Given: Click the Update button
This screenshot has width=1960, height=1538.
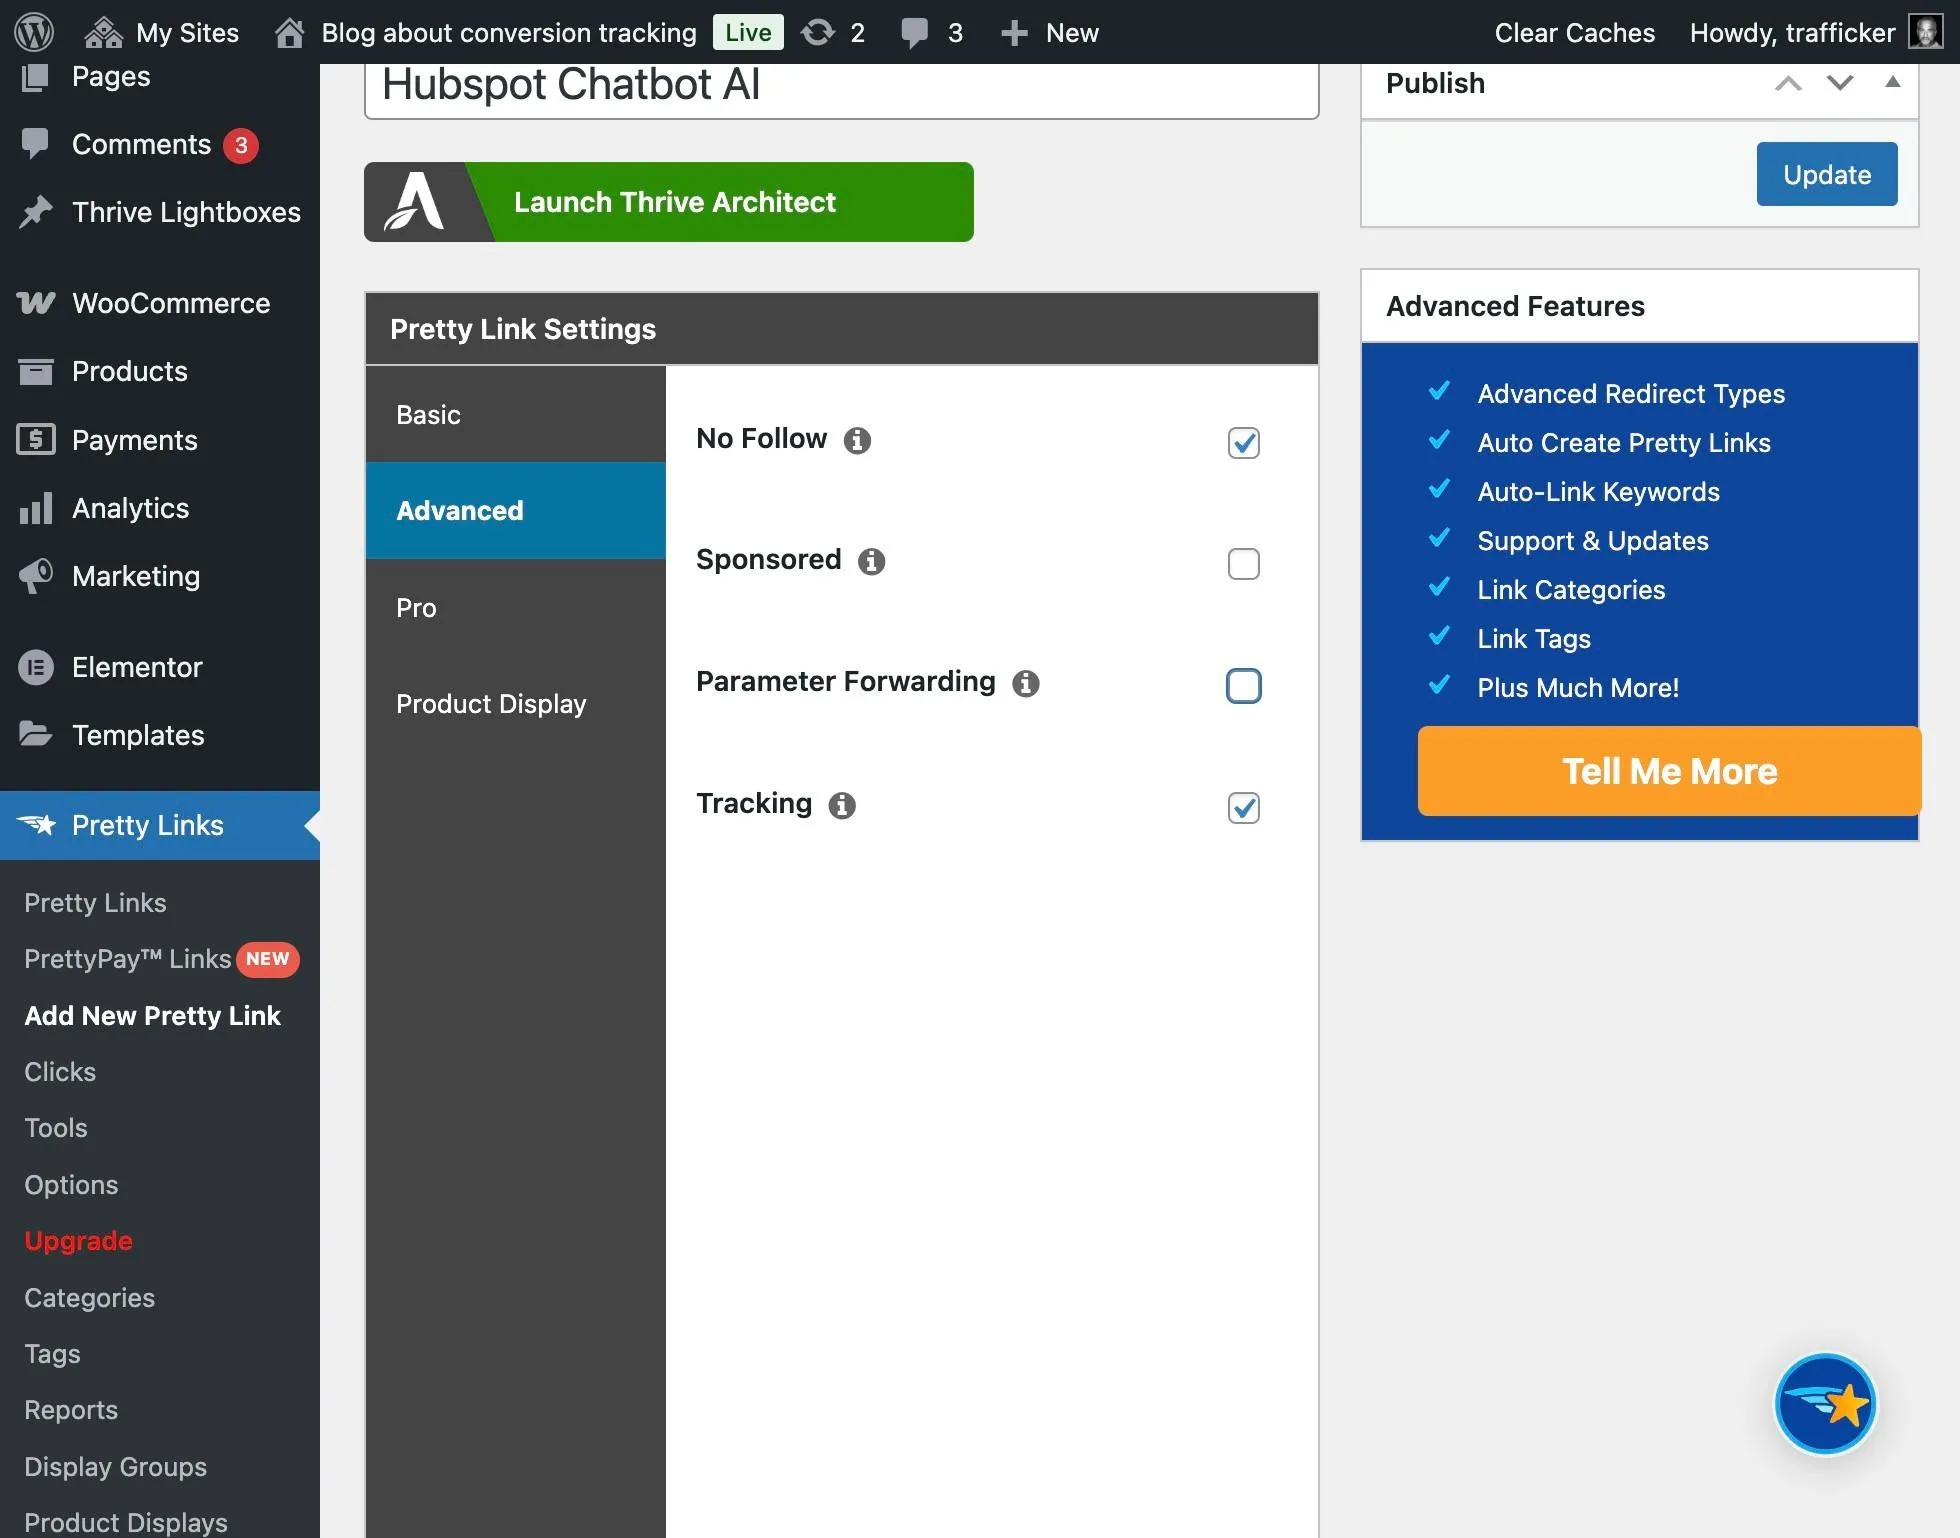Looking at the screenshot, I should (1826, 174).
